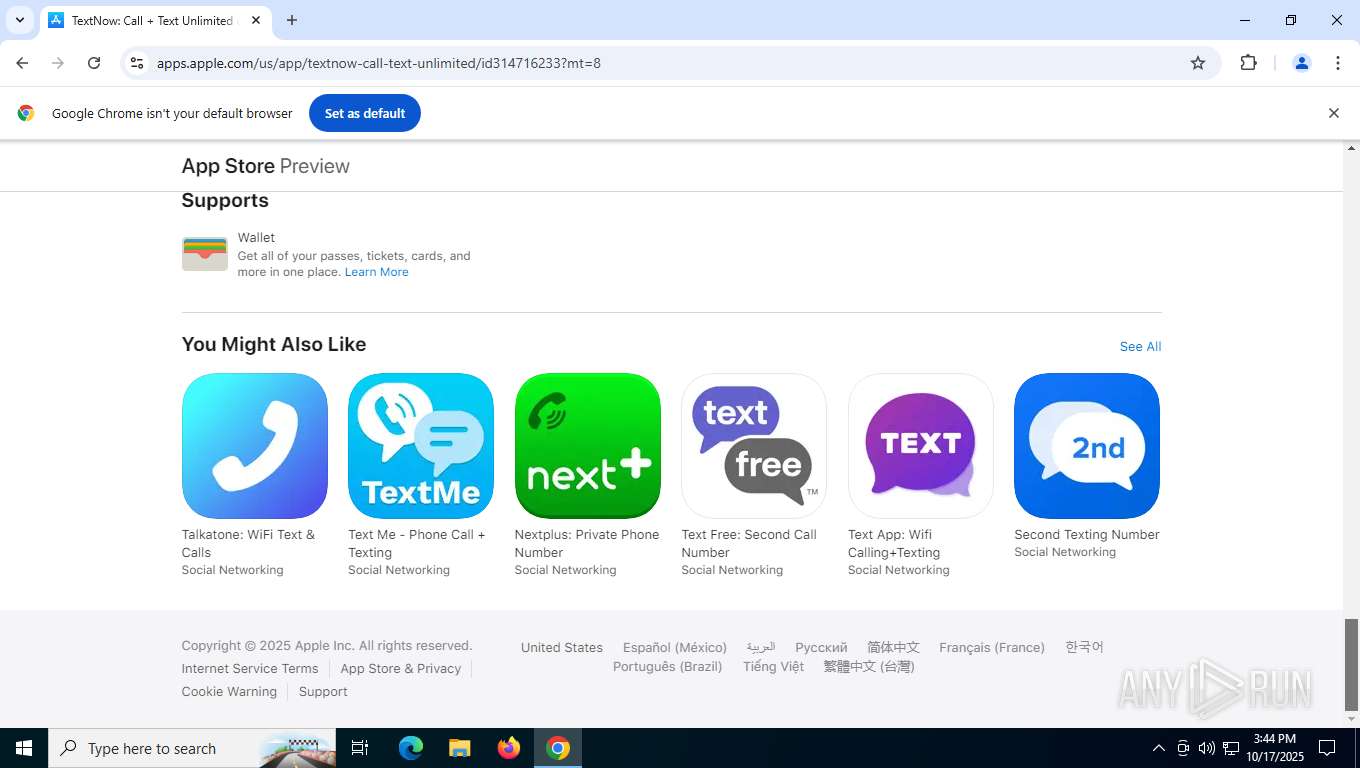Open the TextMe app icon
Screen dimensions: 1360x768
[421, 446]
